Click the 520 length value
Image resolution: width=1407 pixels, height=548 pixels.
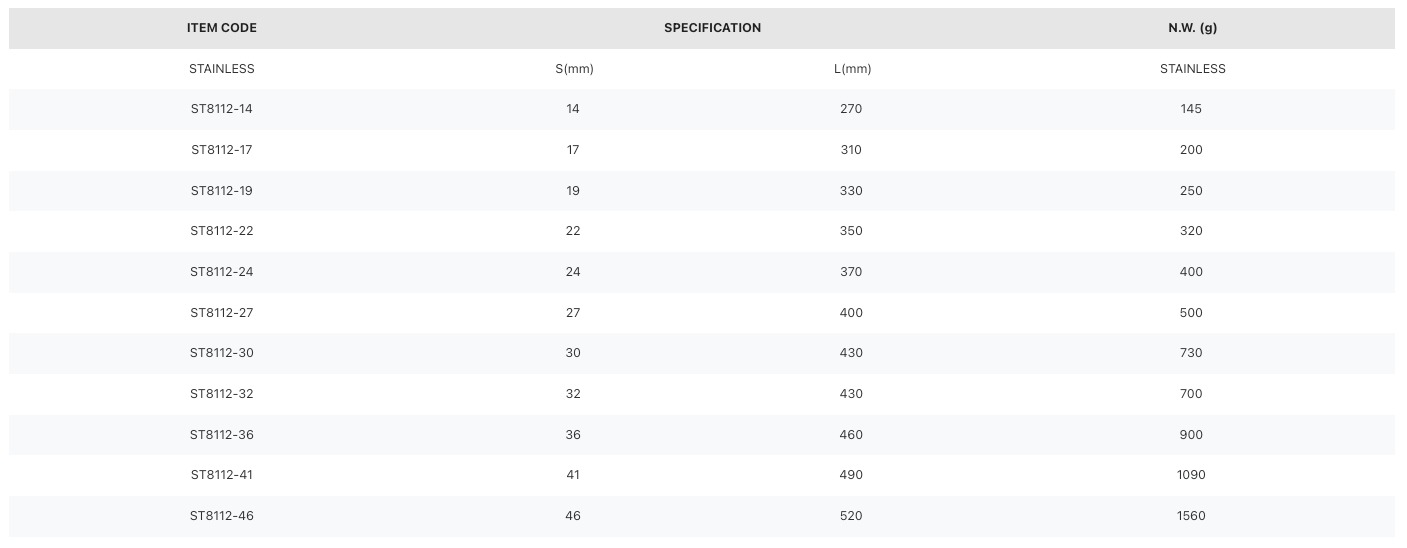click(x=852, y=516)
